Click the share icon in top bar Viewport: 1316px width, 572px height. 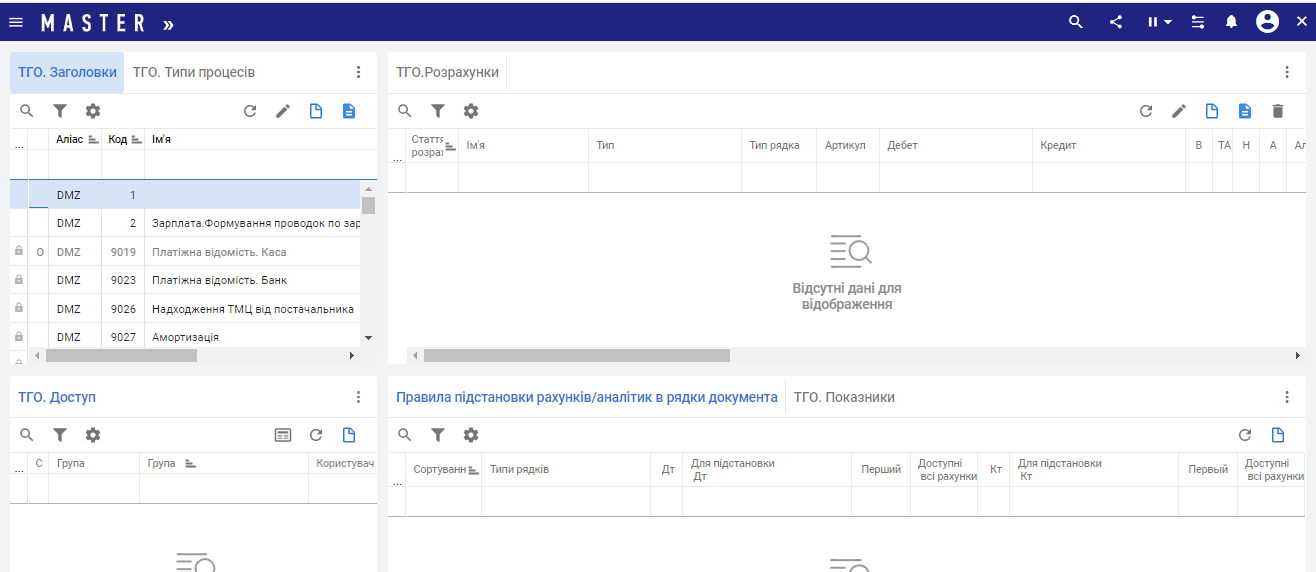tap(1116, 22)
